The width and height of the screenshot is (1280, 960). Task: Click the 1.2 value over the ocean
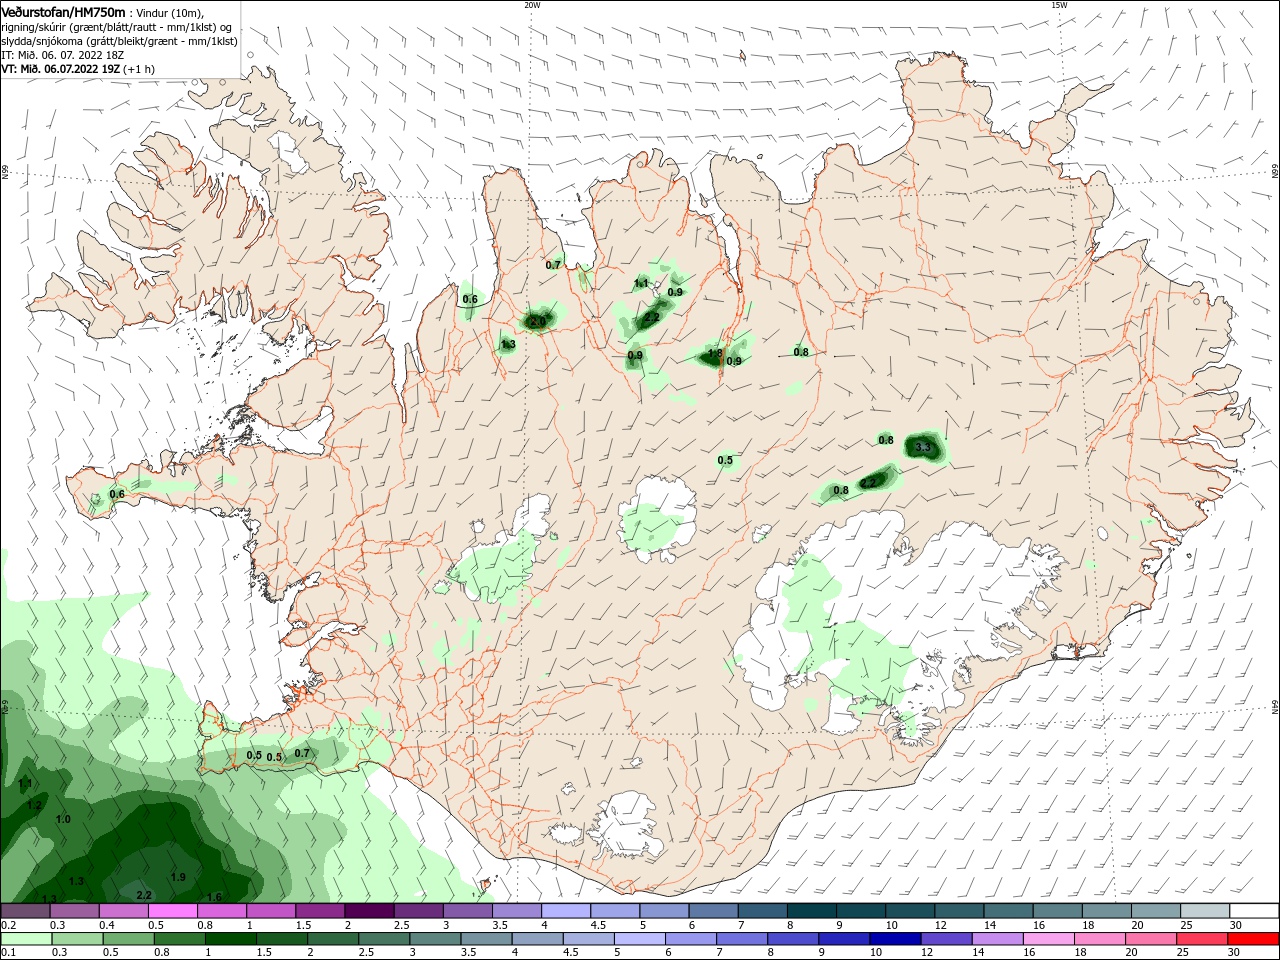point(34,805)
